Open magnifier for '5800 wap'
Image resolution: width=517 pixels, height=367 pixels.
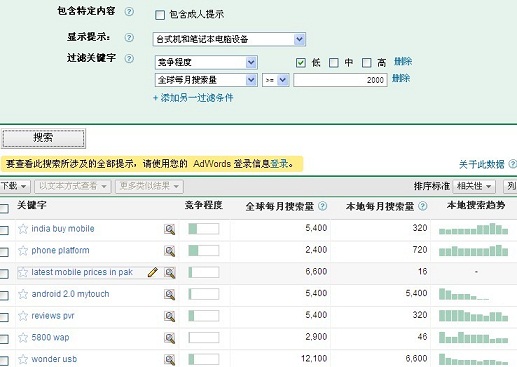pyautogui.click(x=170, y=338)
